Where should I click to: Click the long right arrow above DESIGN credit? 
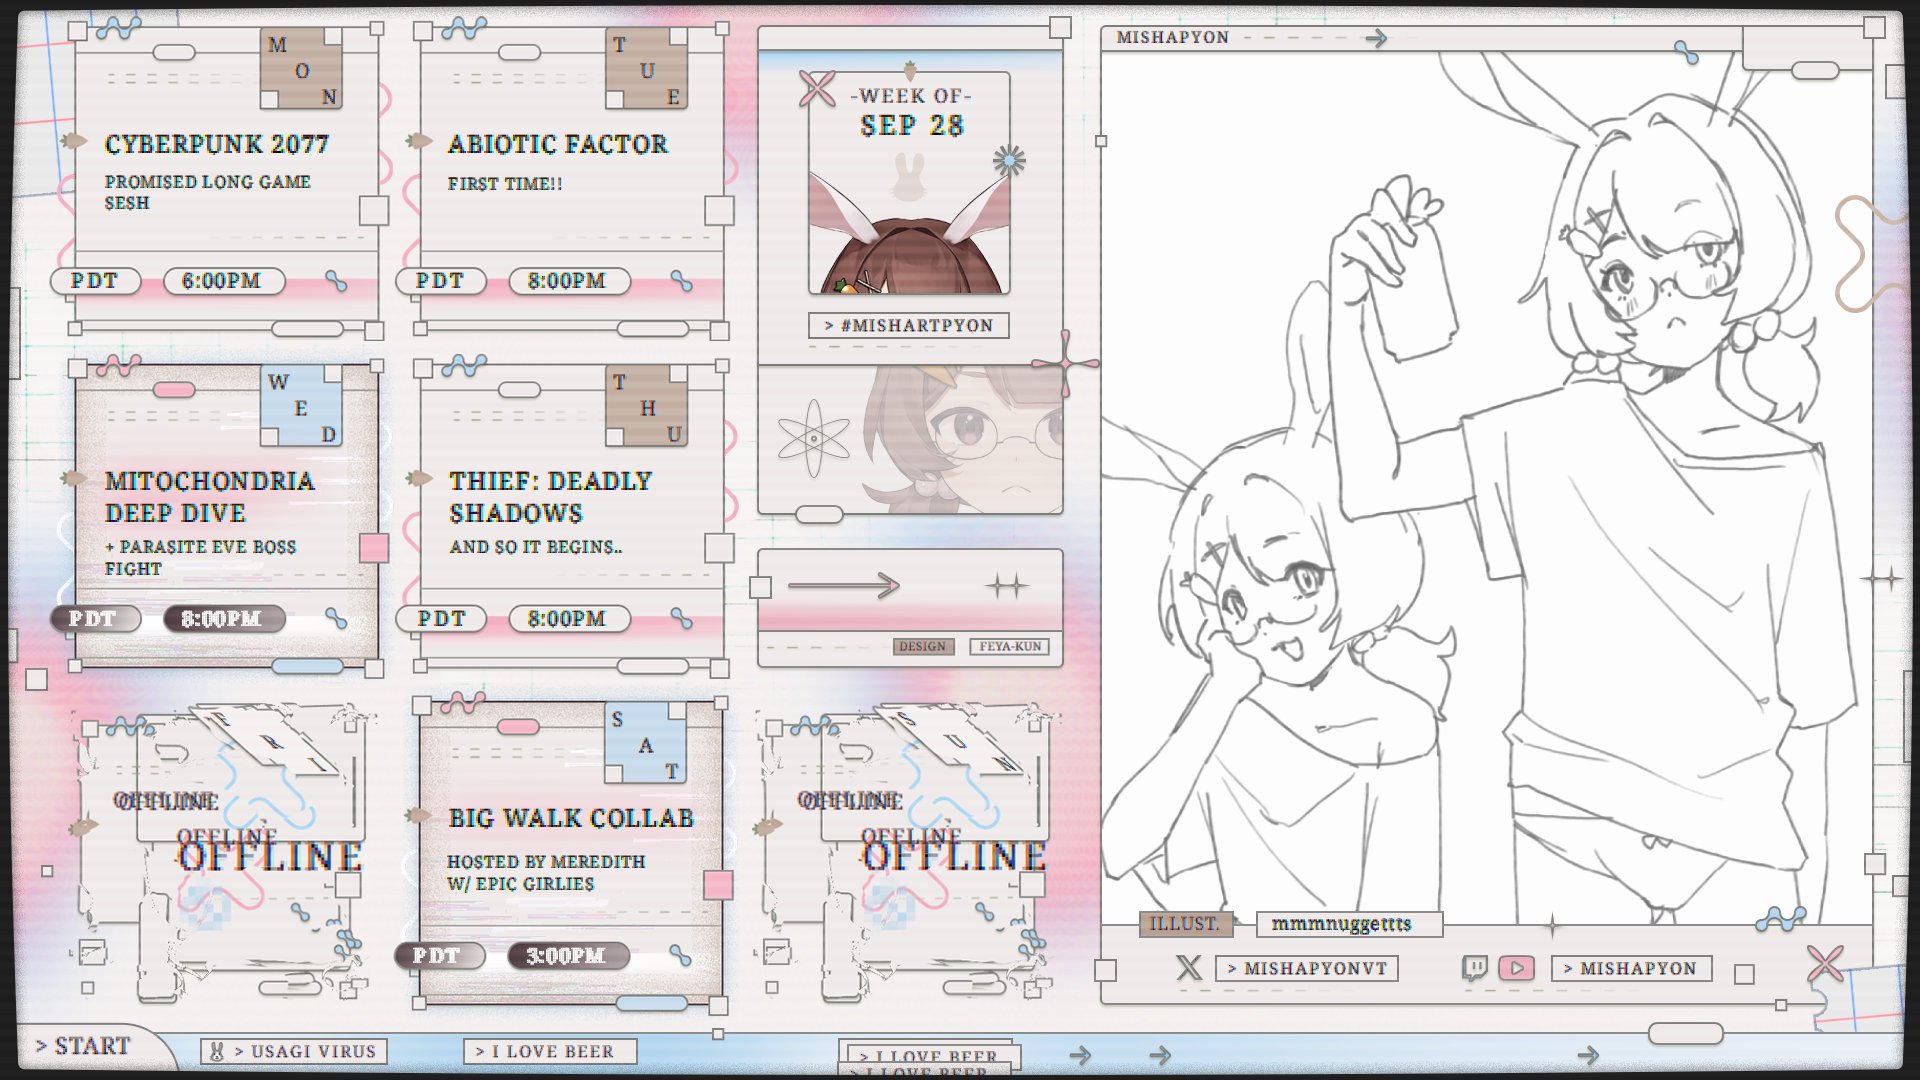(x=844, y=586)
